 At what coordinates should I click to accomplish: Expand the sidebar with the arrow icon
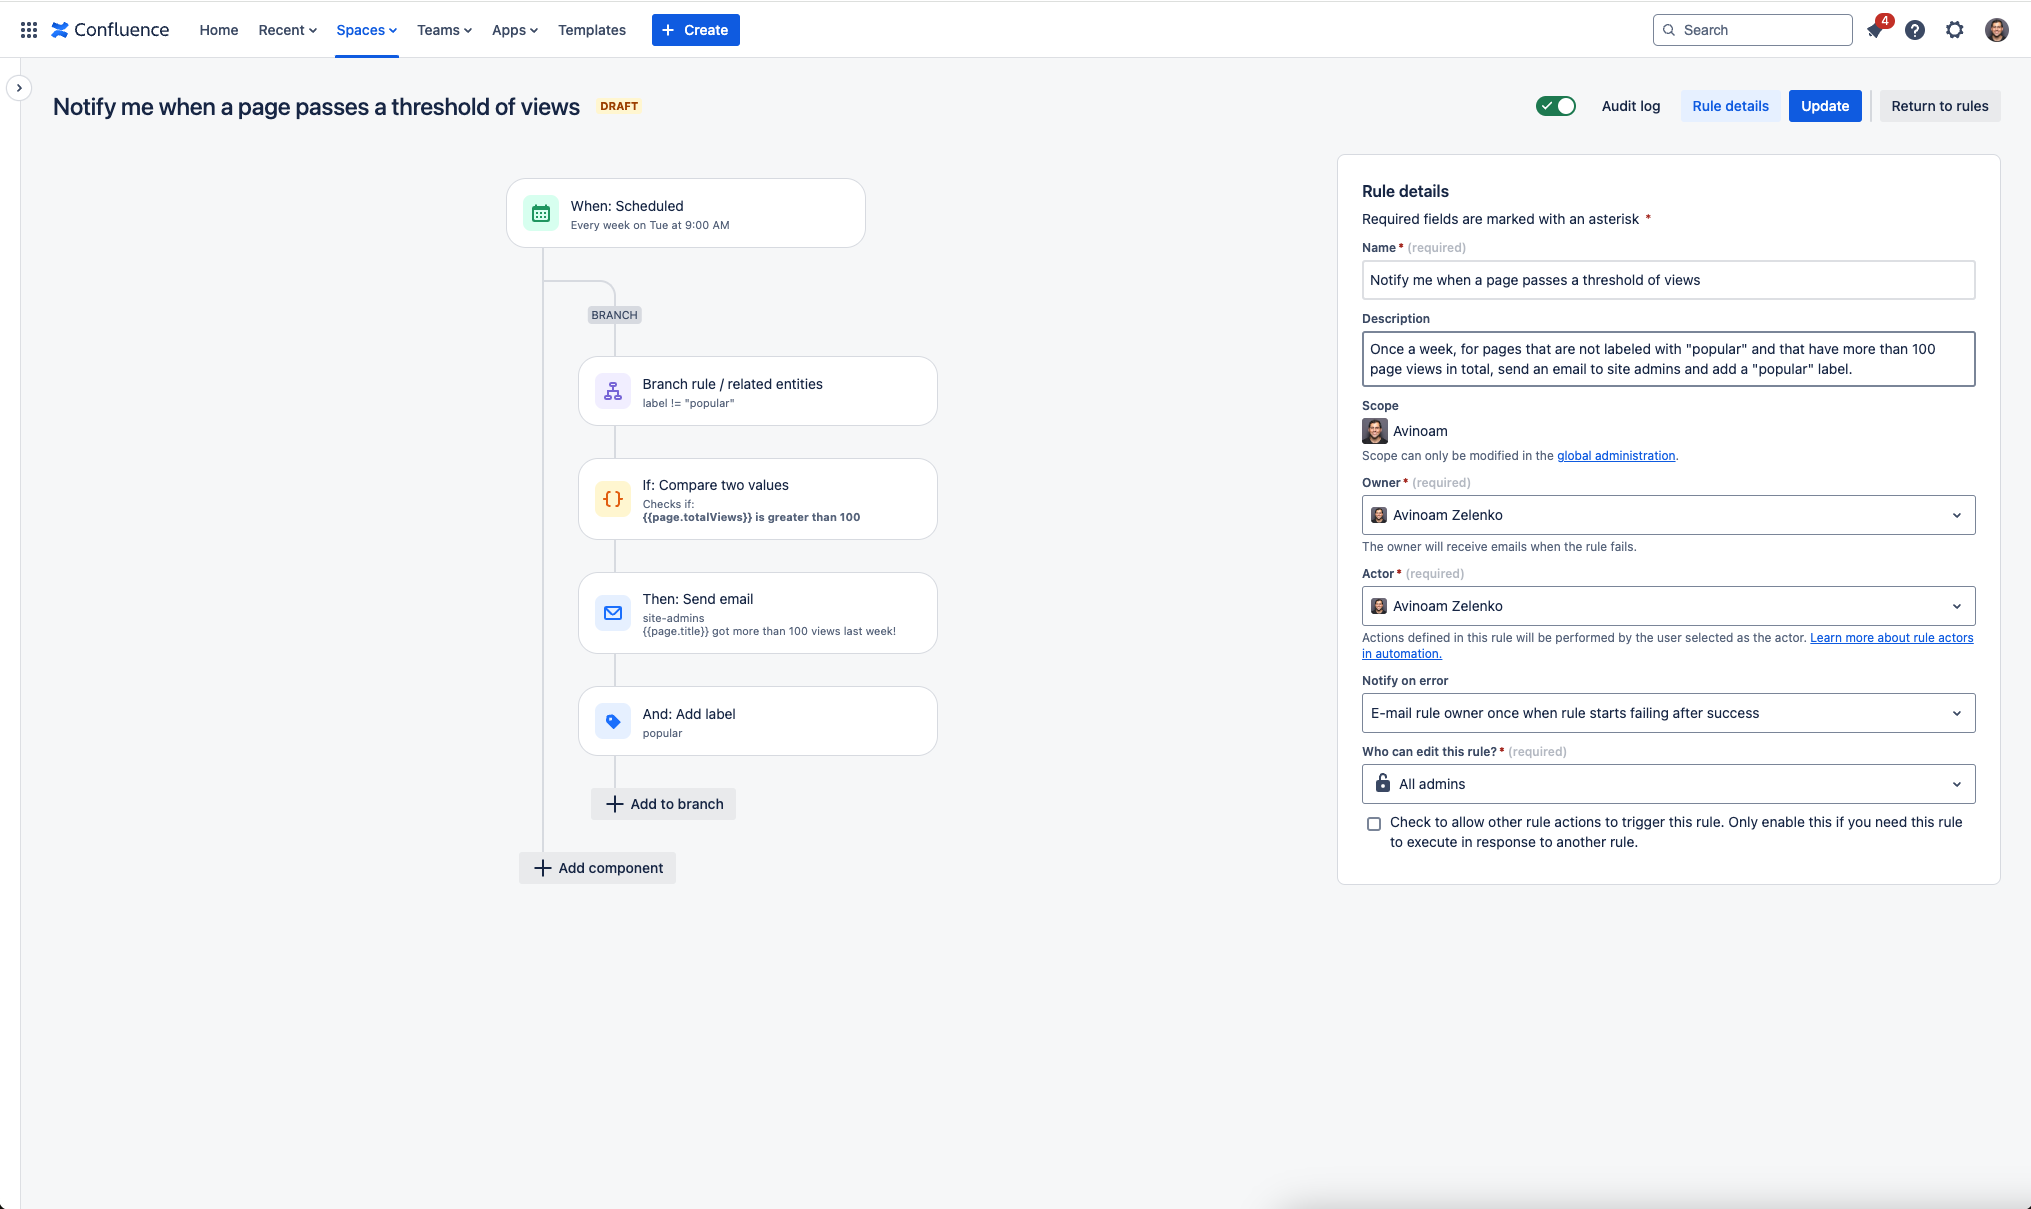[x=19, y=88]
